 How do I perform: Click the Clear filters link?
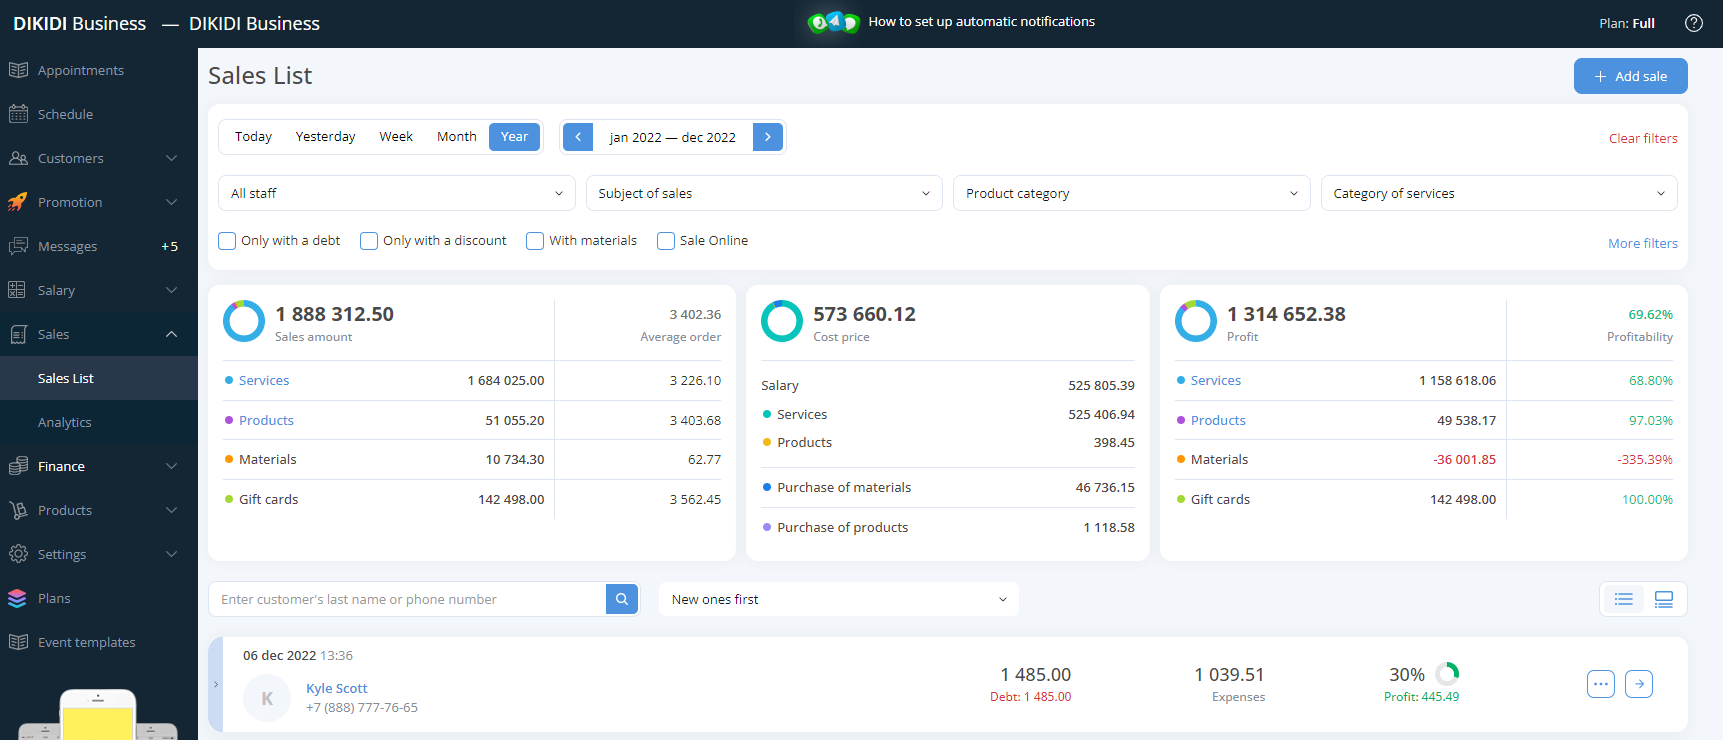(1643, 138)
